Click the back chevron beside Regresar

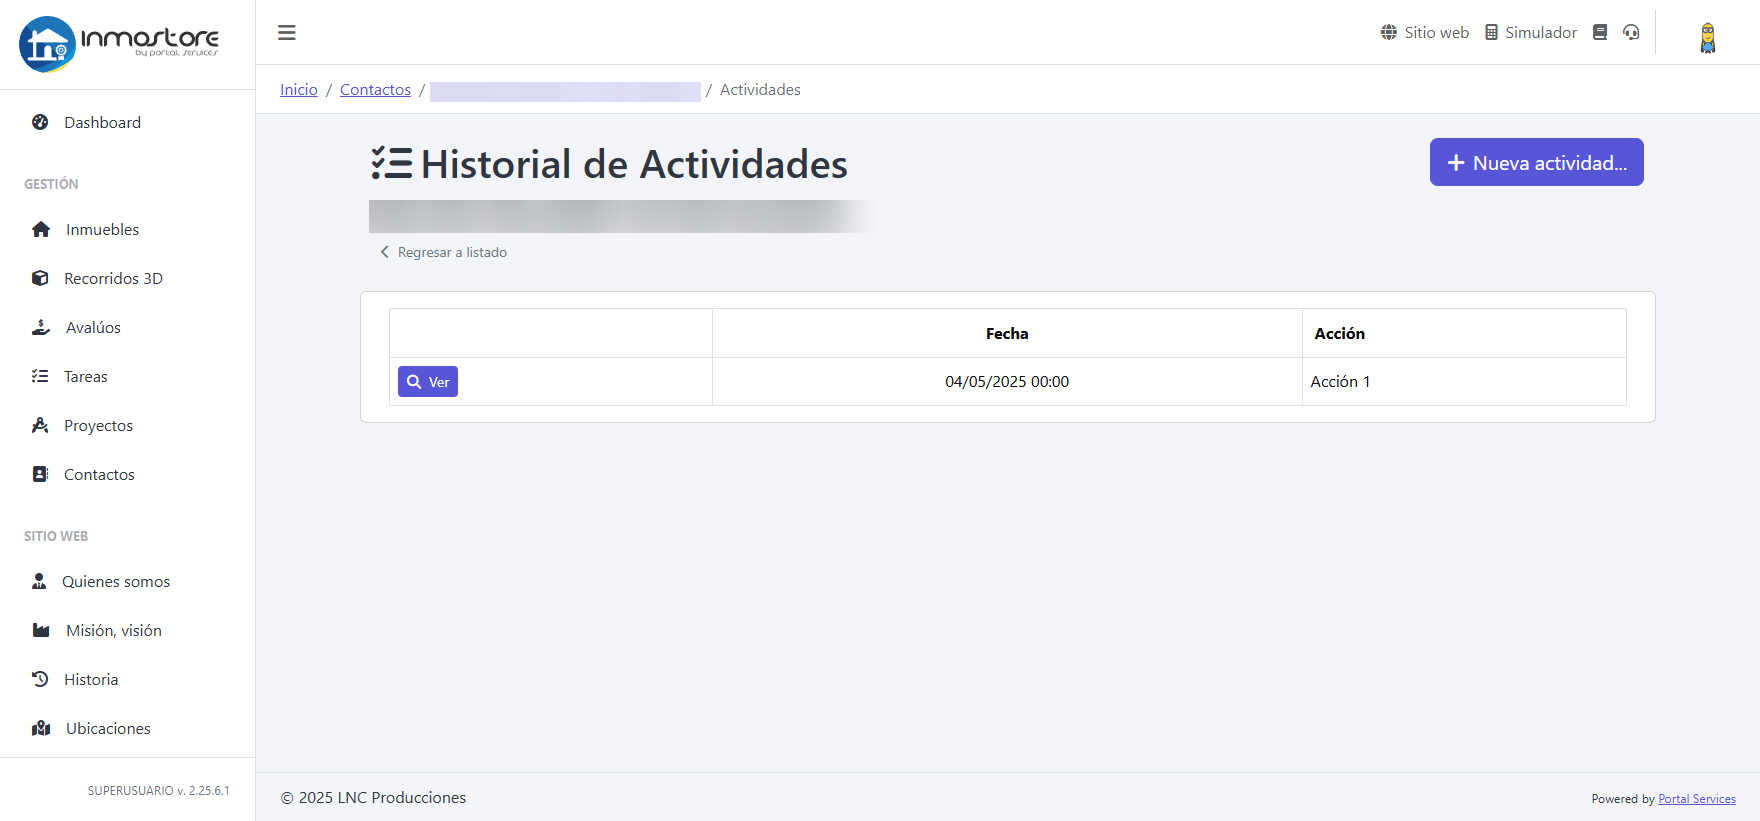tap(384, 252)
